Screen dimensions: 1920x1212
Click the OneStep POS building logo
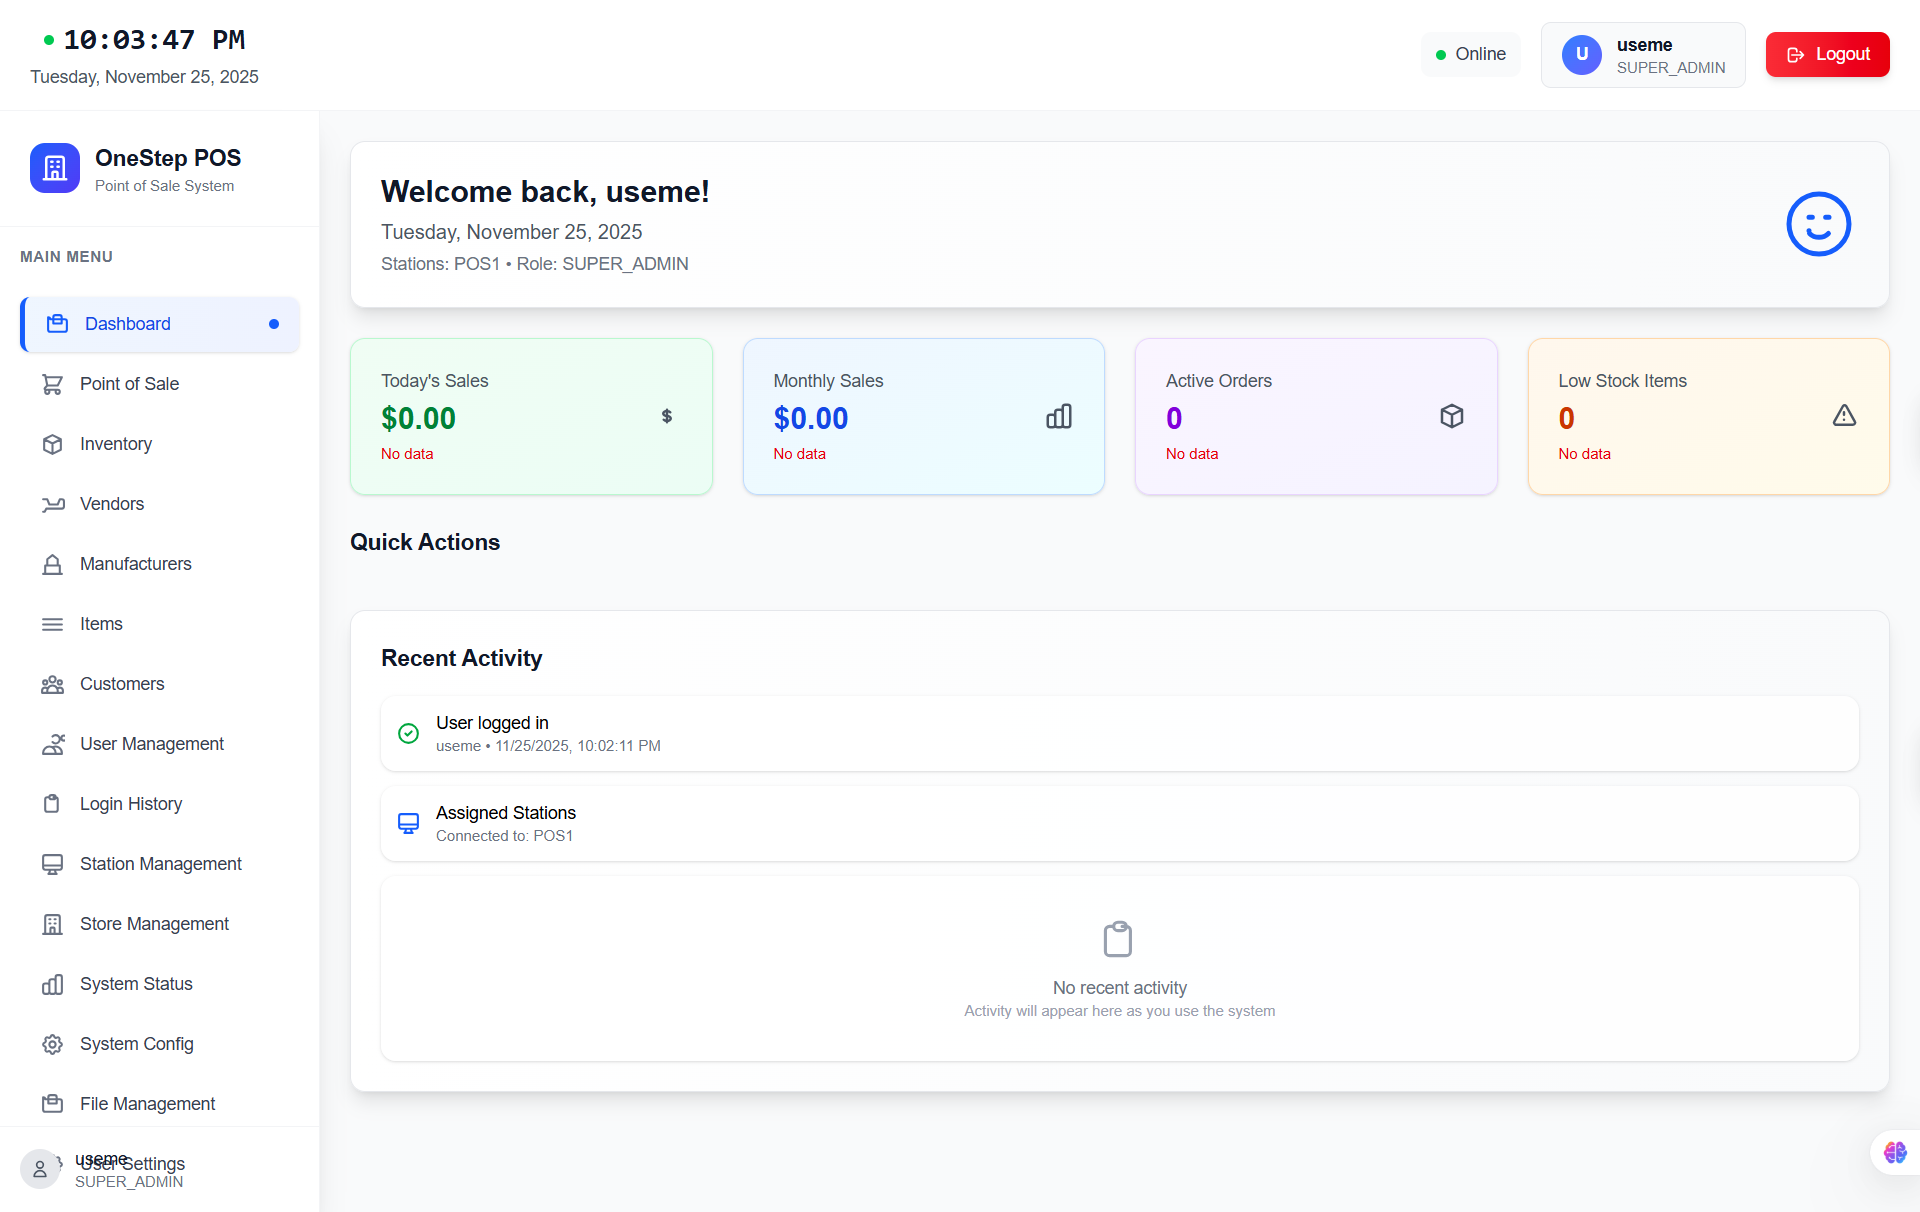54,168
